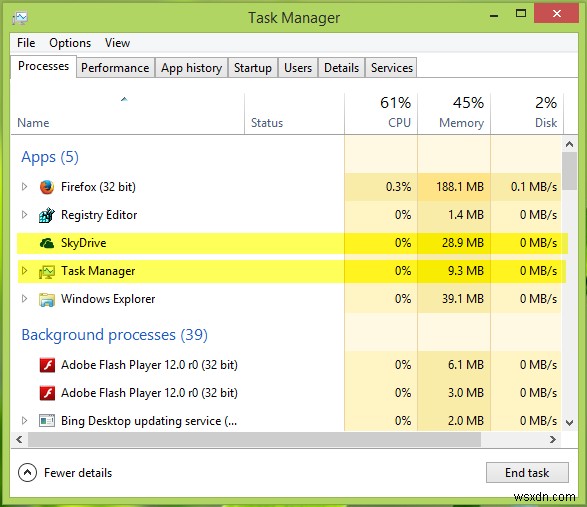The height and width of the screenshot is (507, 587).
Task: Click the End task button
Action: point(527,473)
